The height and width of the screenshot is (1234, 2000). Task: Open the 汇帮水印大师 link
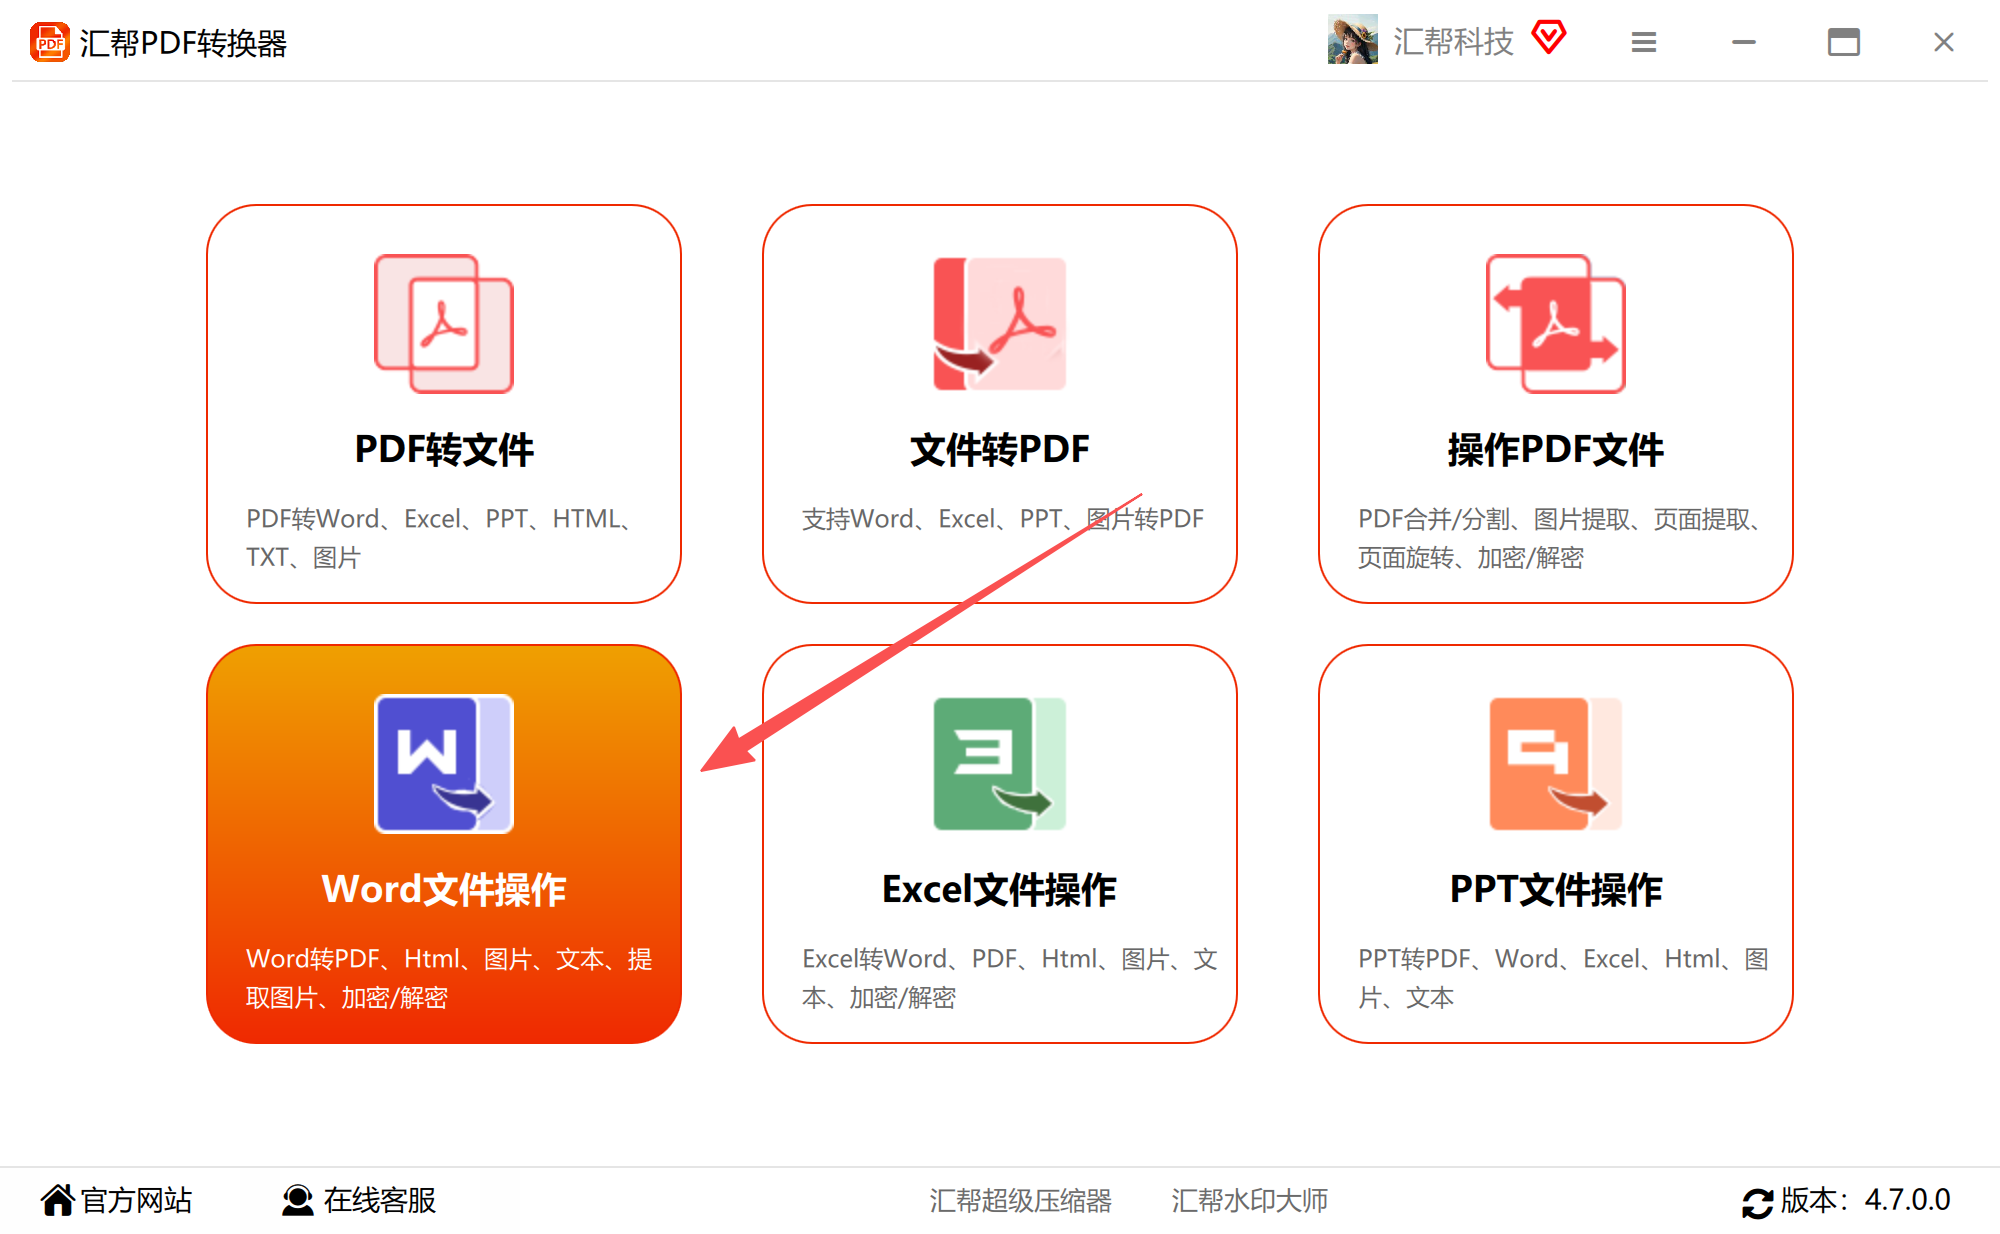[x=1249, y=1200]
